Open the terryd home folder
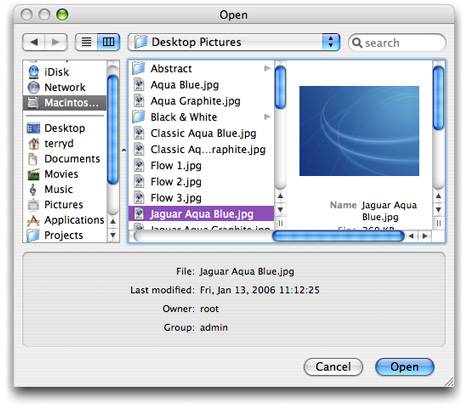The image size is (468, 409). pyautogui.click(x=65, y=143)
